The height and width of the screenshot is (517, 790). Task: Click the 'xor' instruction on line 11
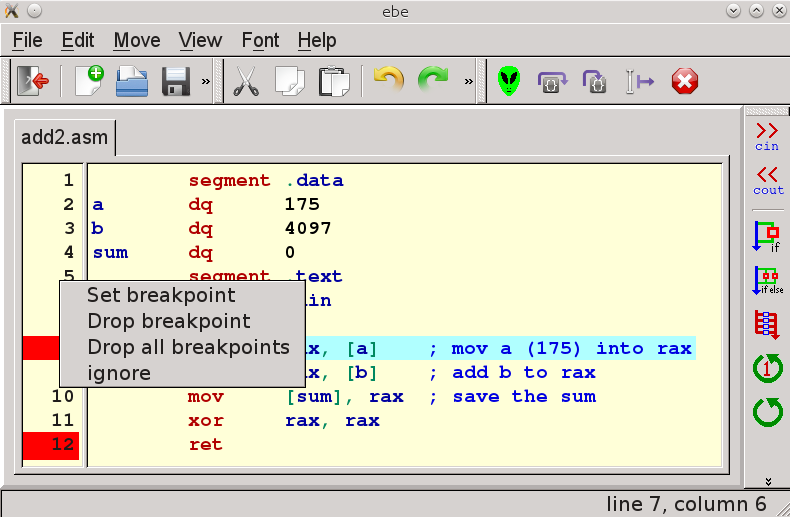pos(206,420)
